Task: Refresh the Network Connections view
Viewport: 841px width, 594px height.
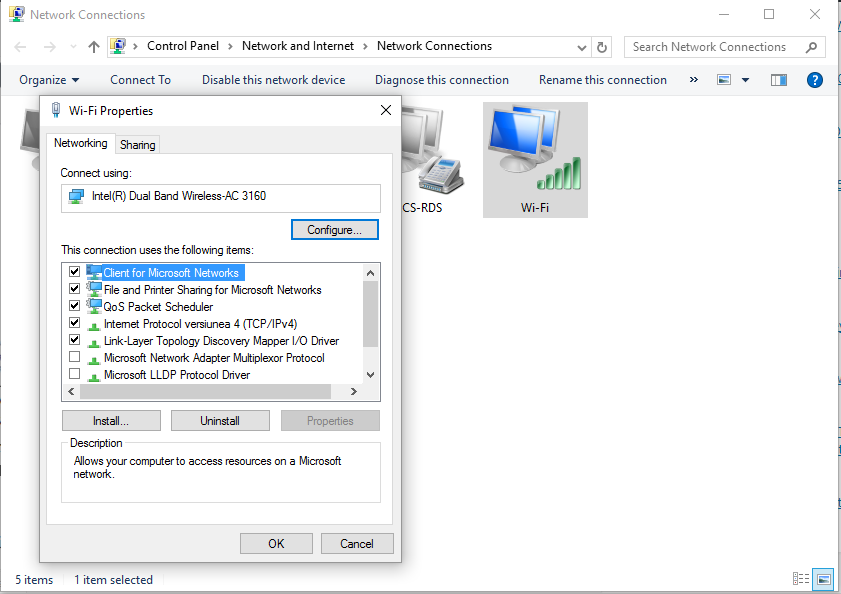Action: 602,47
